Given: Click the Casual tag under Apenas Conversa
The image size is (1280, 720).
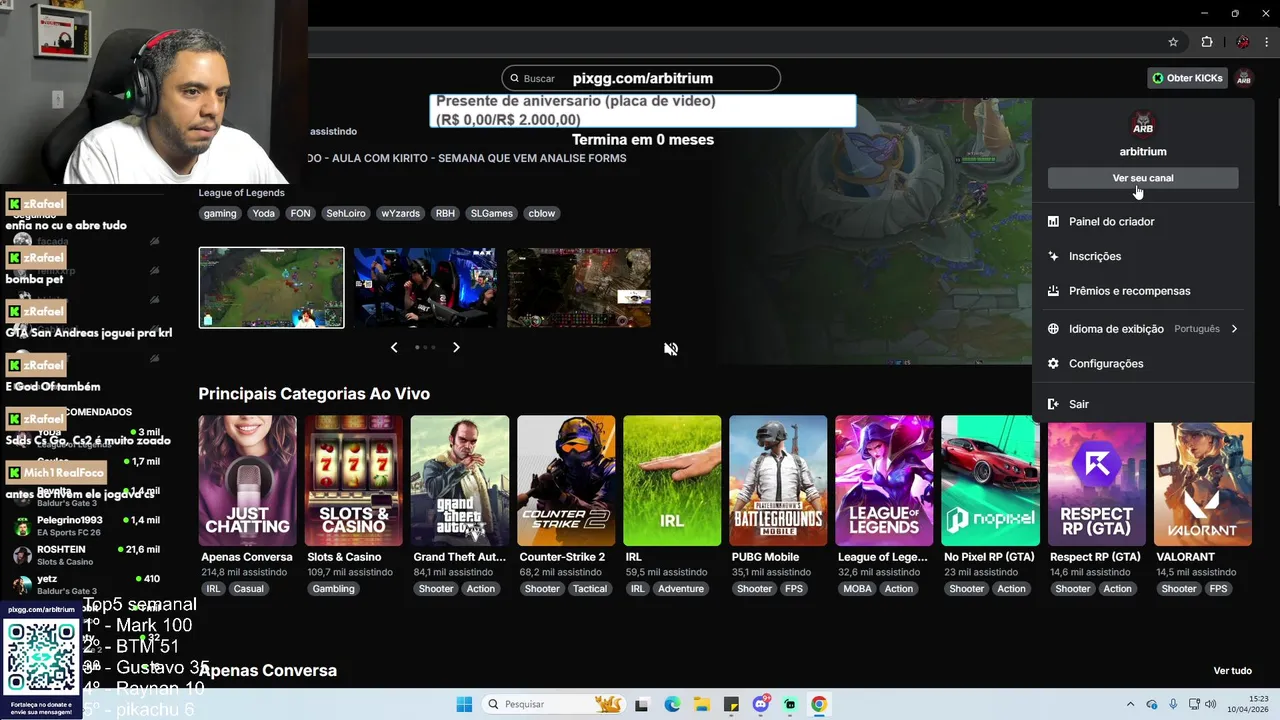Looking at the screenshot, I should point(249,589).
